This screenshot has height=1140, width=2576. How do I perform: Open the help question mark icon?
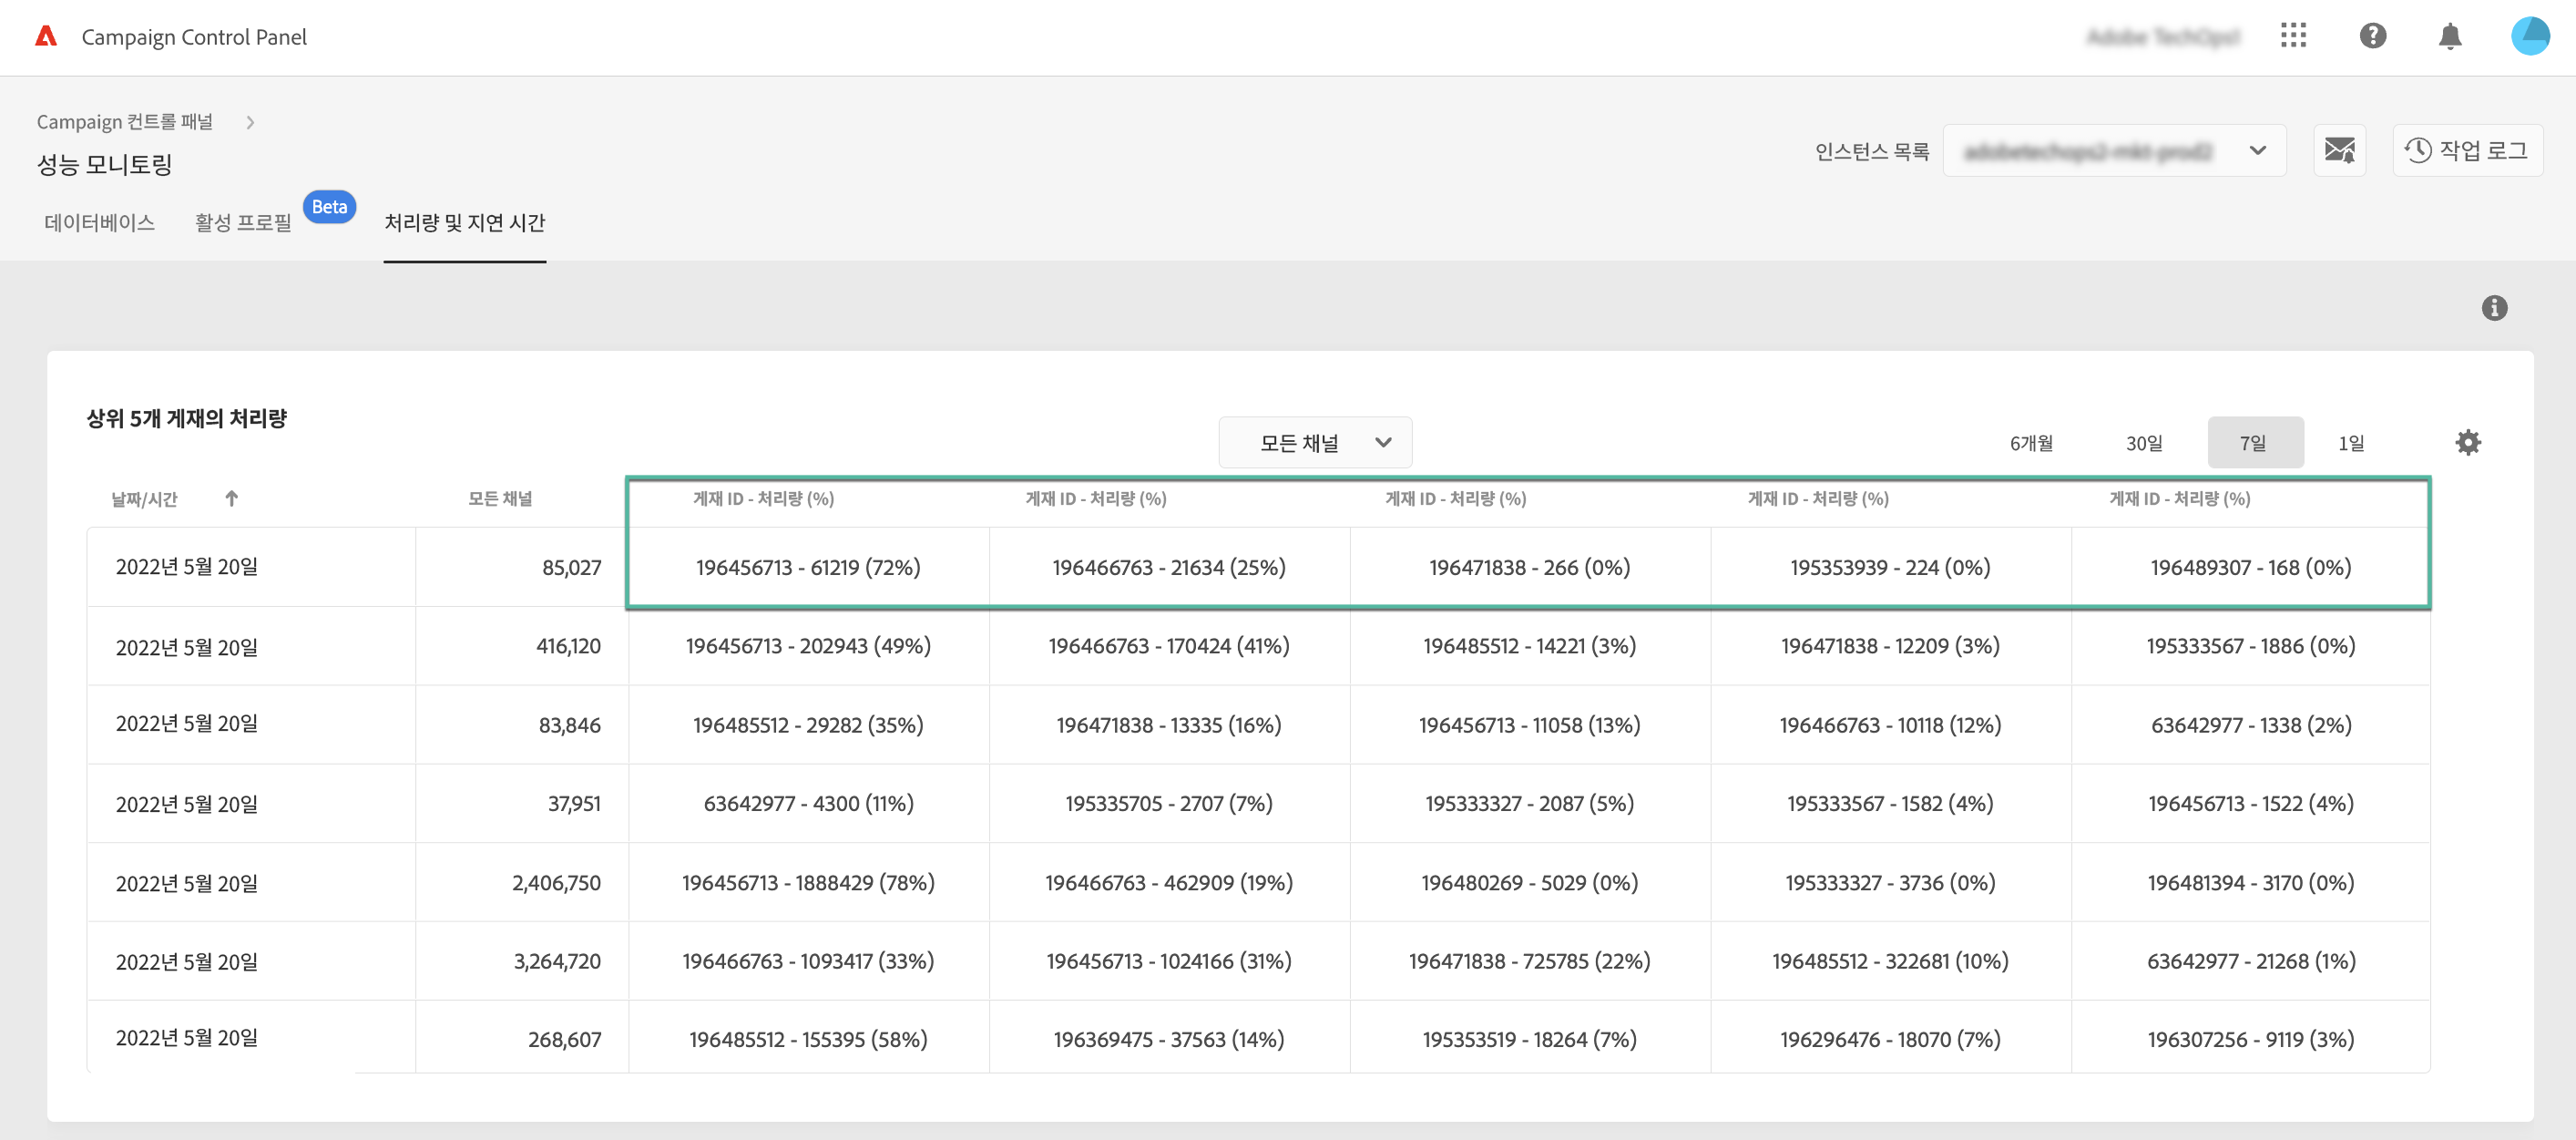pyautogui.click(x=2372, y=36)
